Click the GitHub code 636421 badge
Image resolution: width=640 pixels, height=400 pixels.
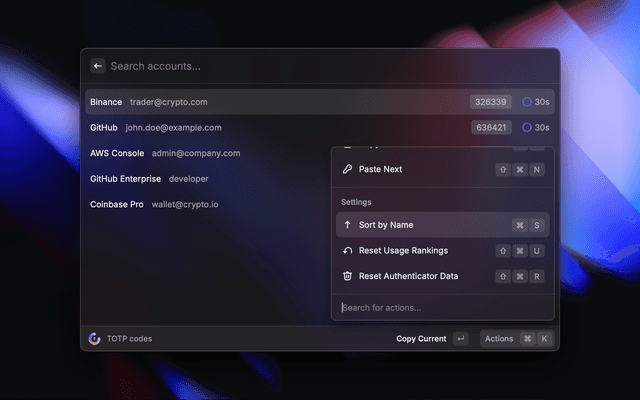point(492,128)
